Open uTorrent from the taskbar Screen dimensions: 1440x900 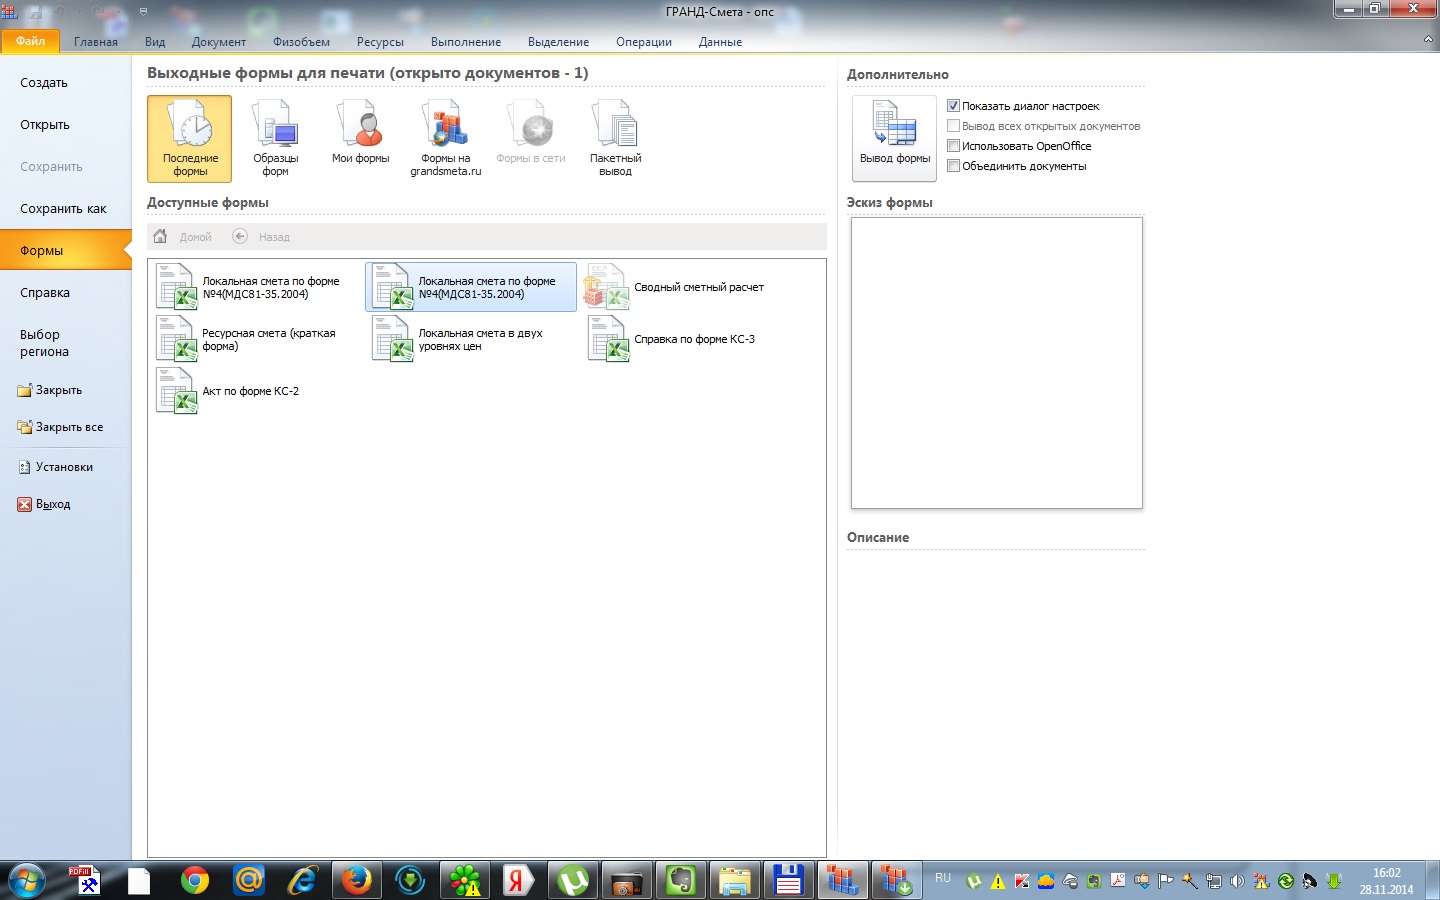point(573,881)
